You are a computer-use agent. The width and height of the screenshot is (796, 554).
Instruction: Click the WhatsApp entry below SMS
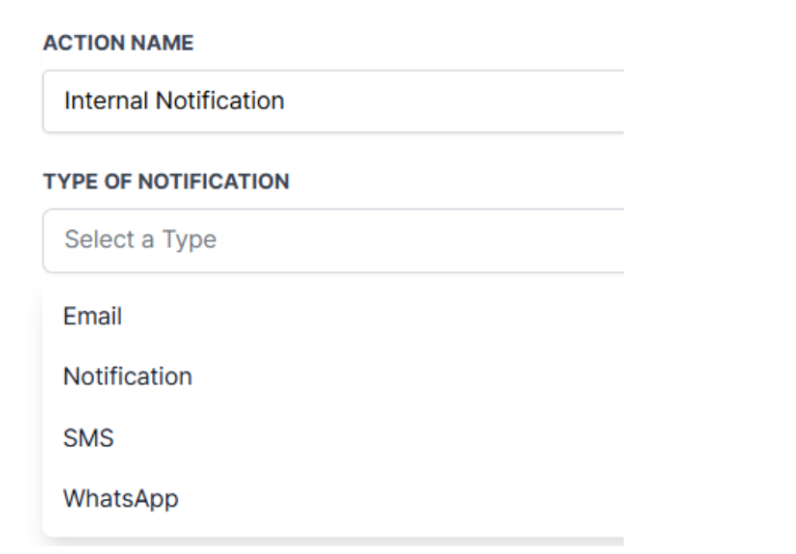click(120, 498)
